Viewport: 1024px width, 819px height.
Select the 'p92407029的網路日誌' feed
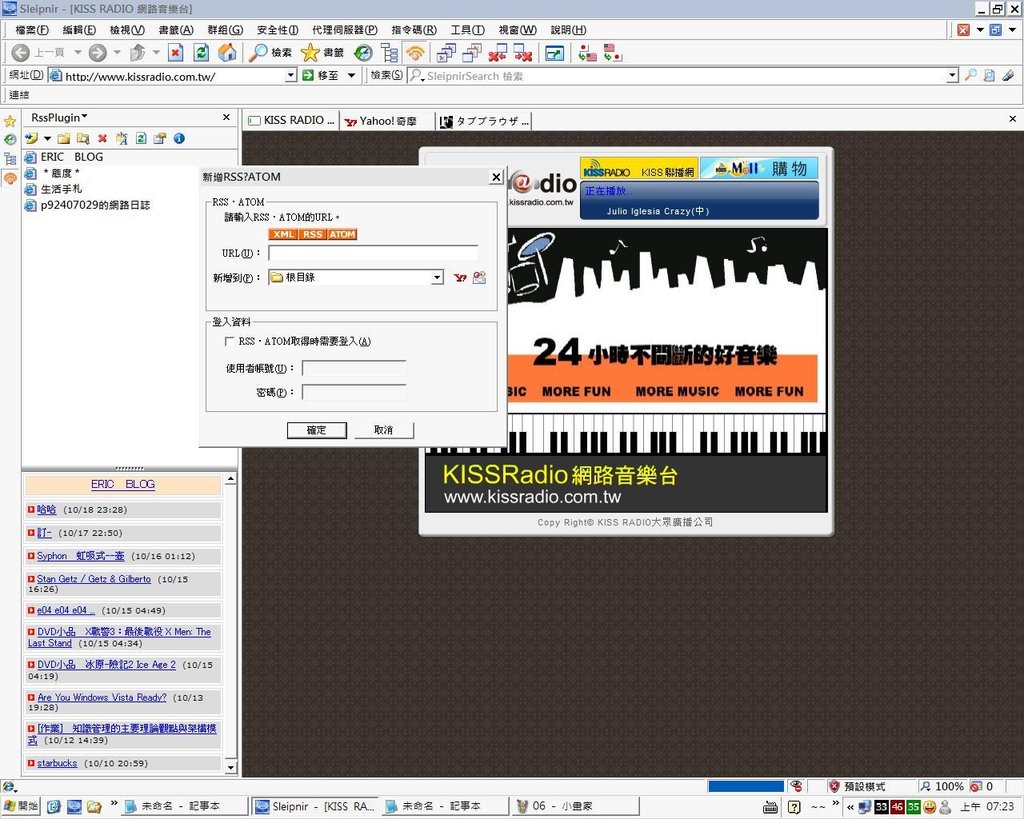(x=95, y=205)
